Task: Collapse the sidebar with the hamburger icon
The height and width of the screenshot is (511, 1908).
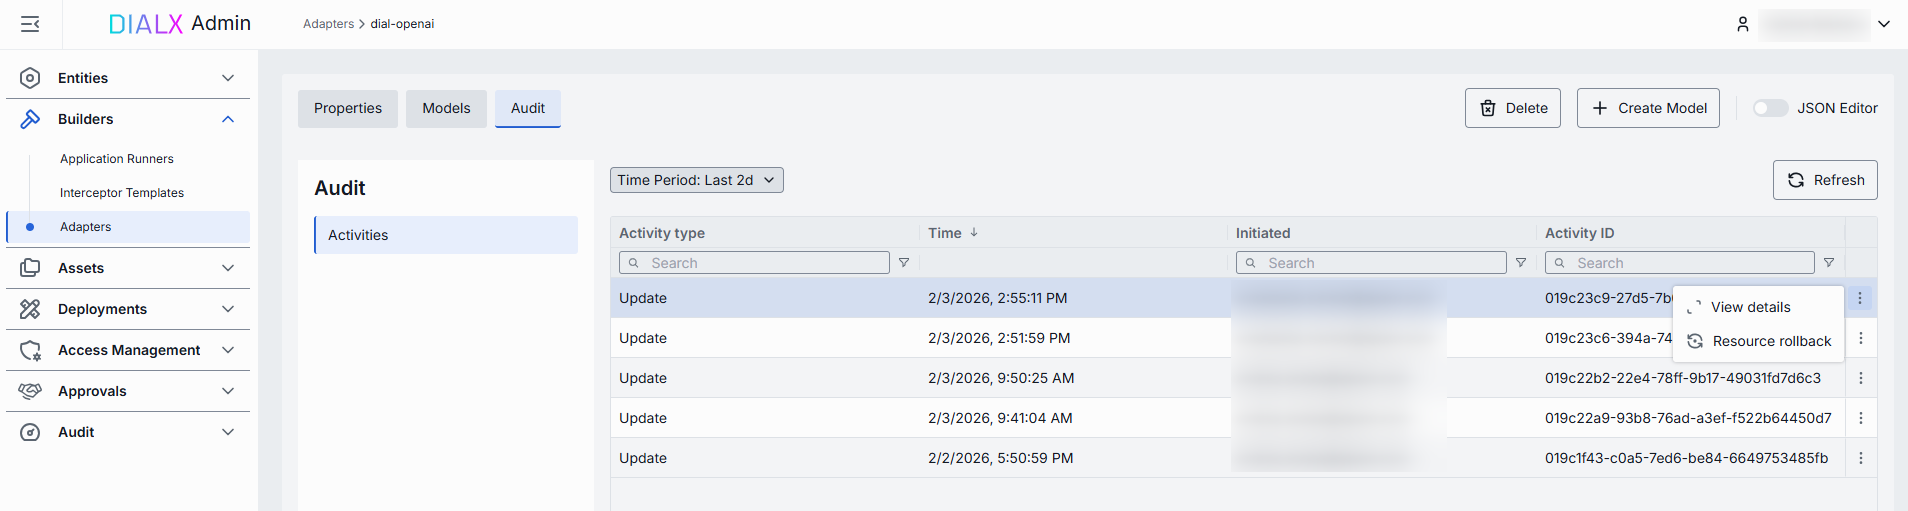Action: 30,24
